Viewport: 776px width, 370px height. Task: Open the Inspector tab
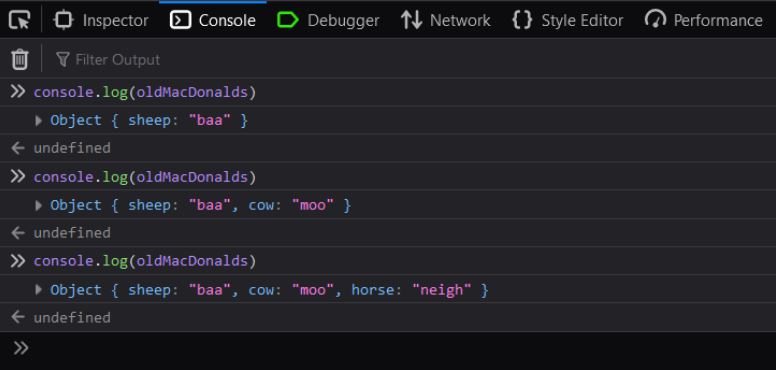click(101, 20)
